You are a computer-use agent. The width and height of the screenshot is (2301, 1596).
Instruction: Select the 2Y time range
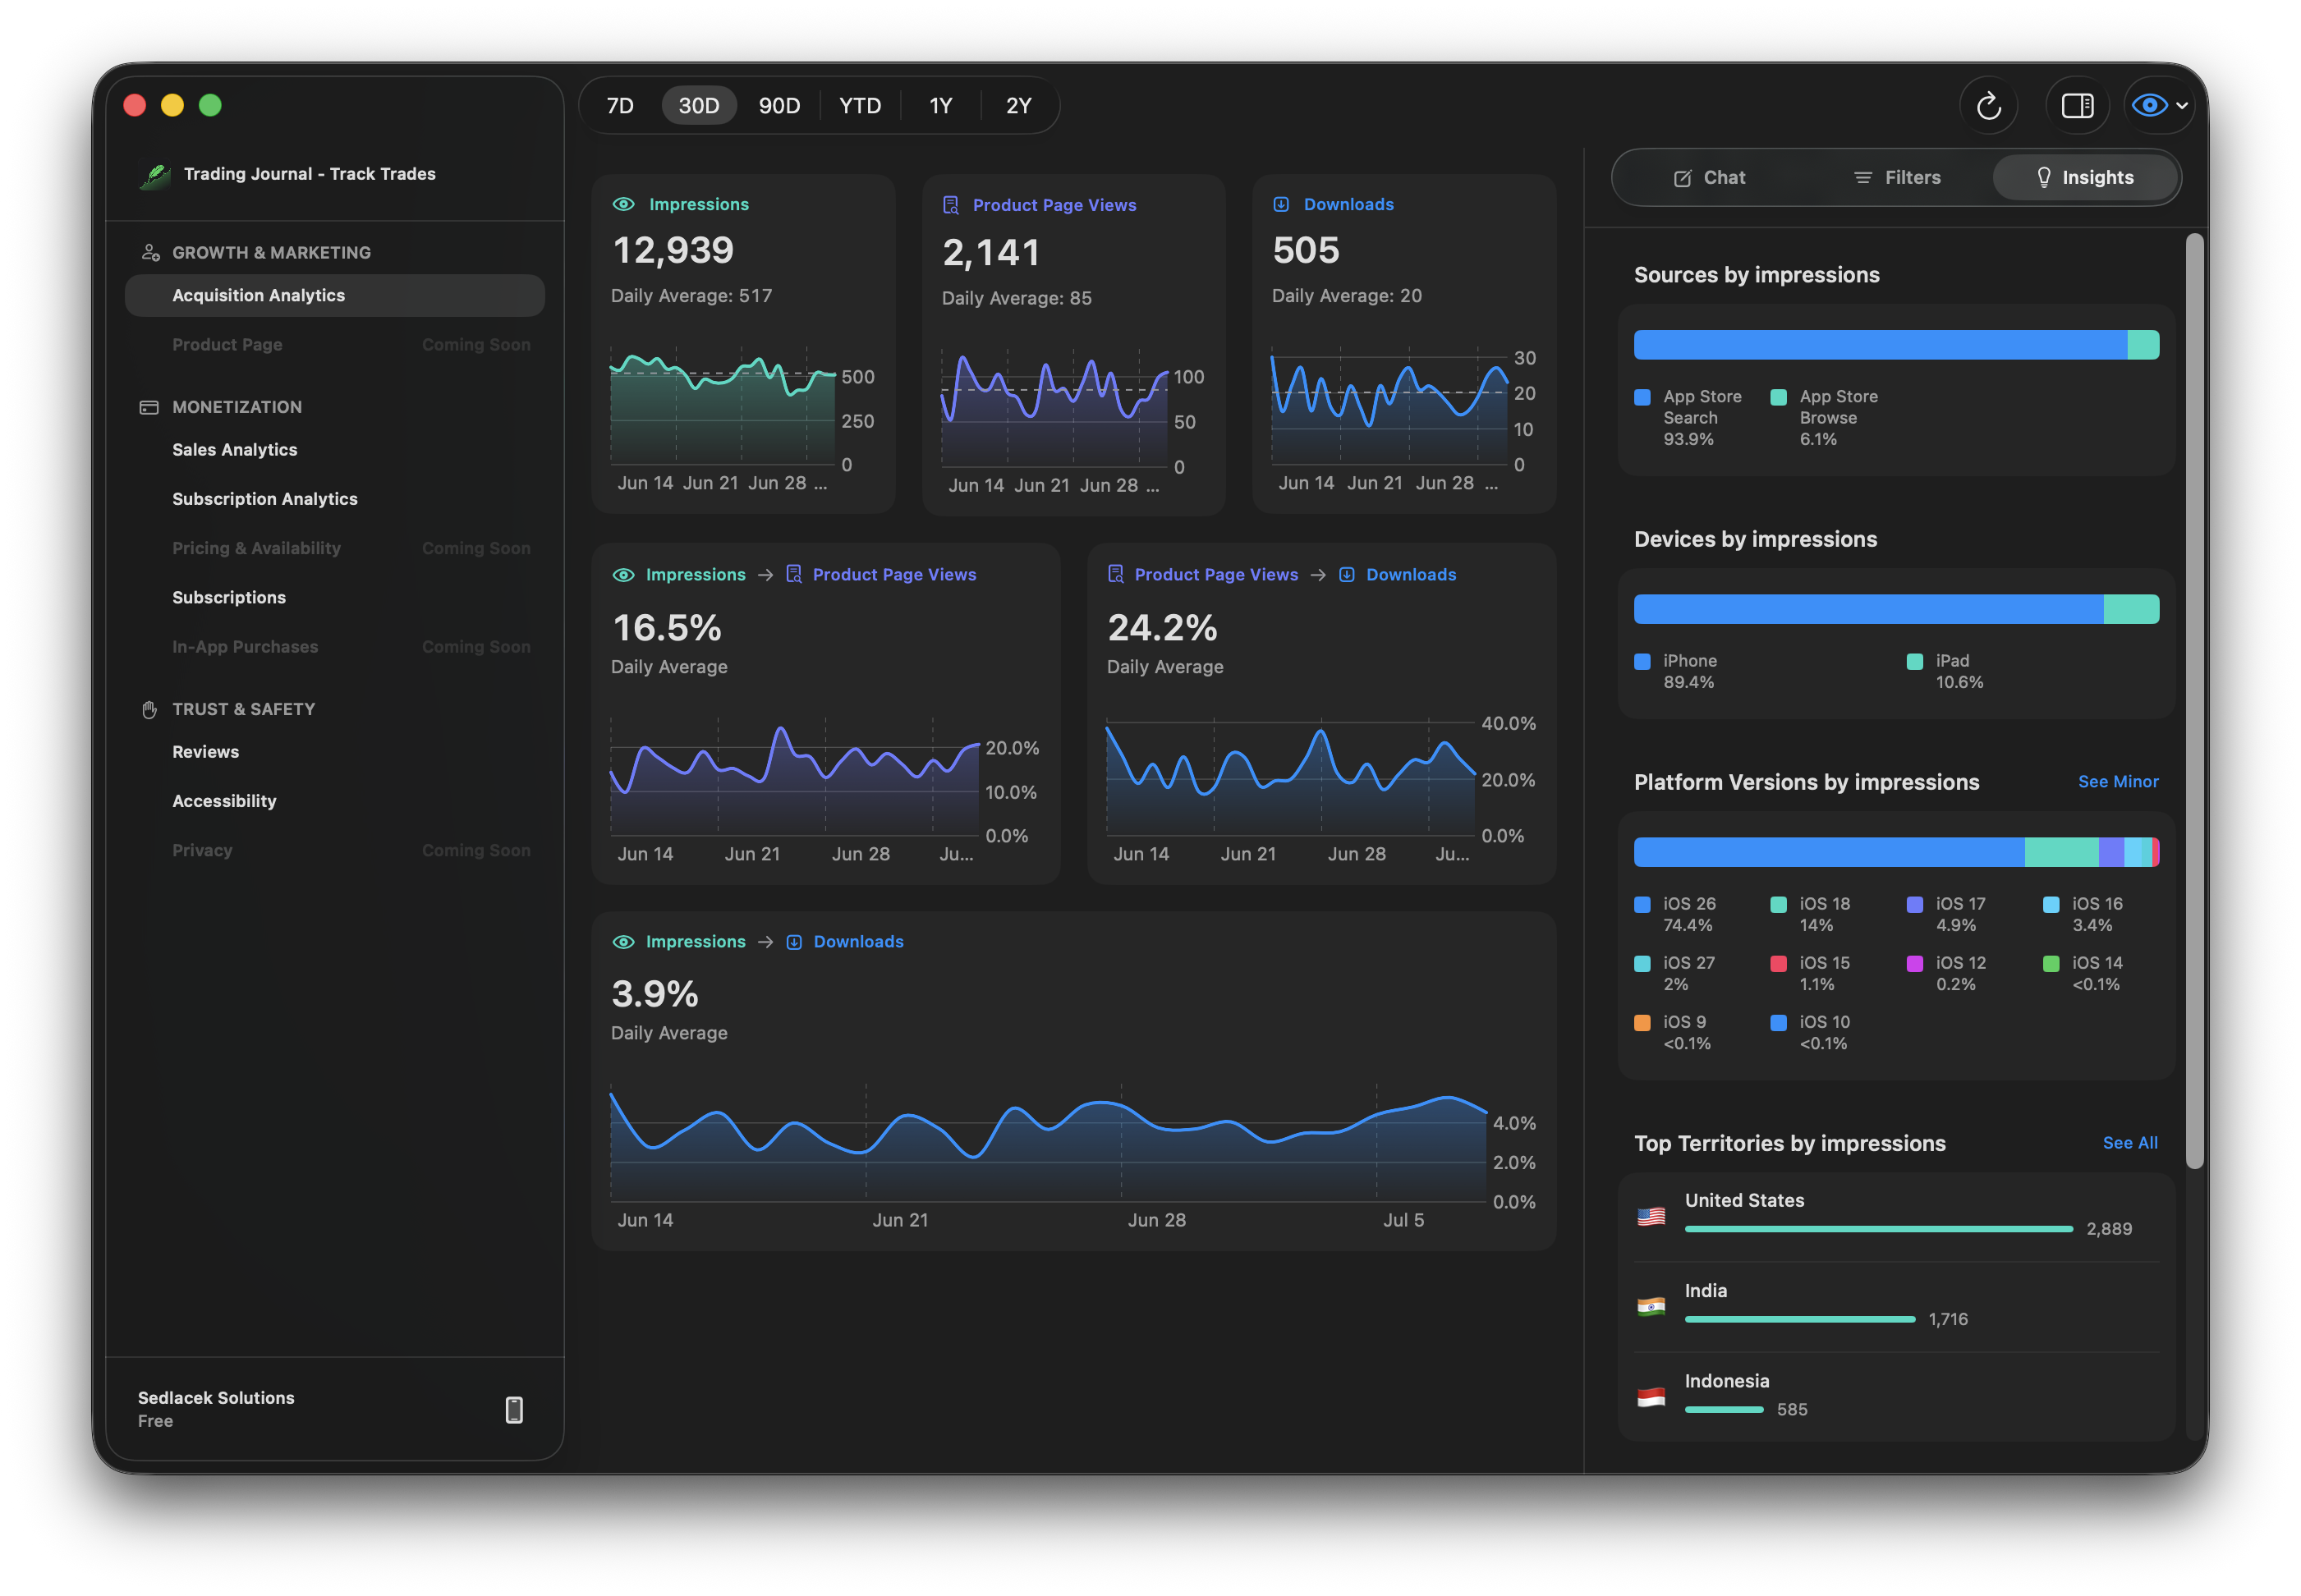pyautogui.click(x=1019, y=106)
